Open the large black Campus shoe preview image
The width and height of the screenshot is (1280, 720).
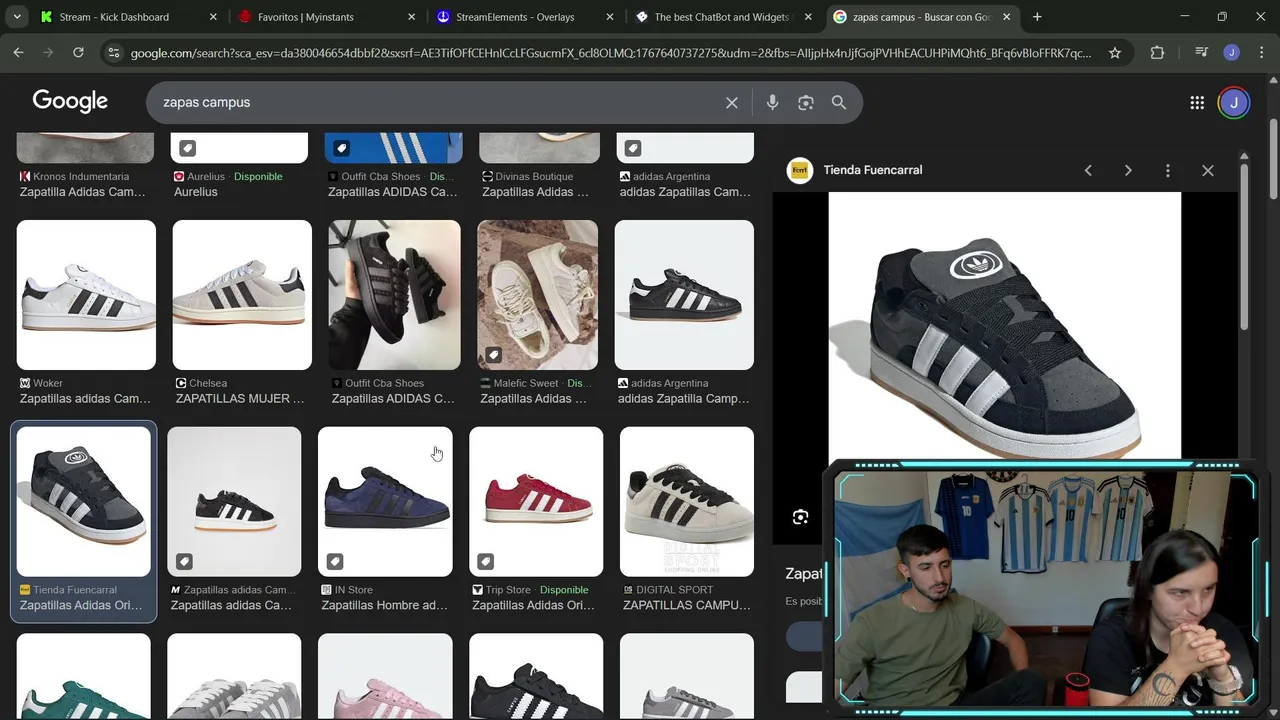[1004, 326]
